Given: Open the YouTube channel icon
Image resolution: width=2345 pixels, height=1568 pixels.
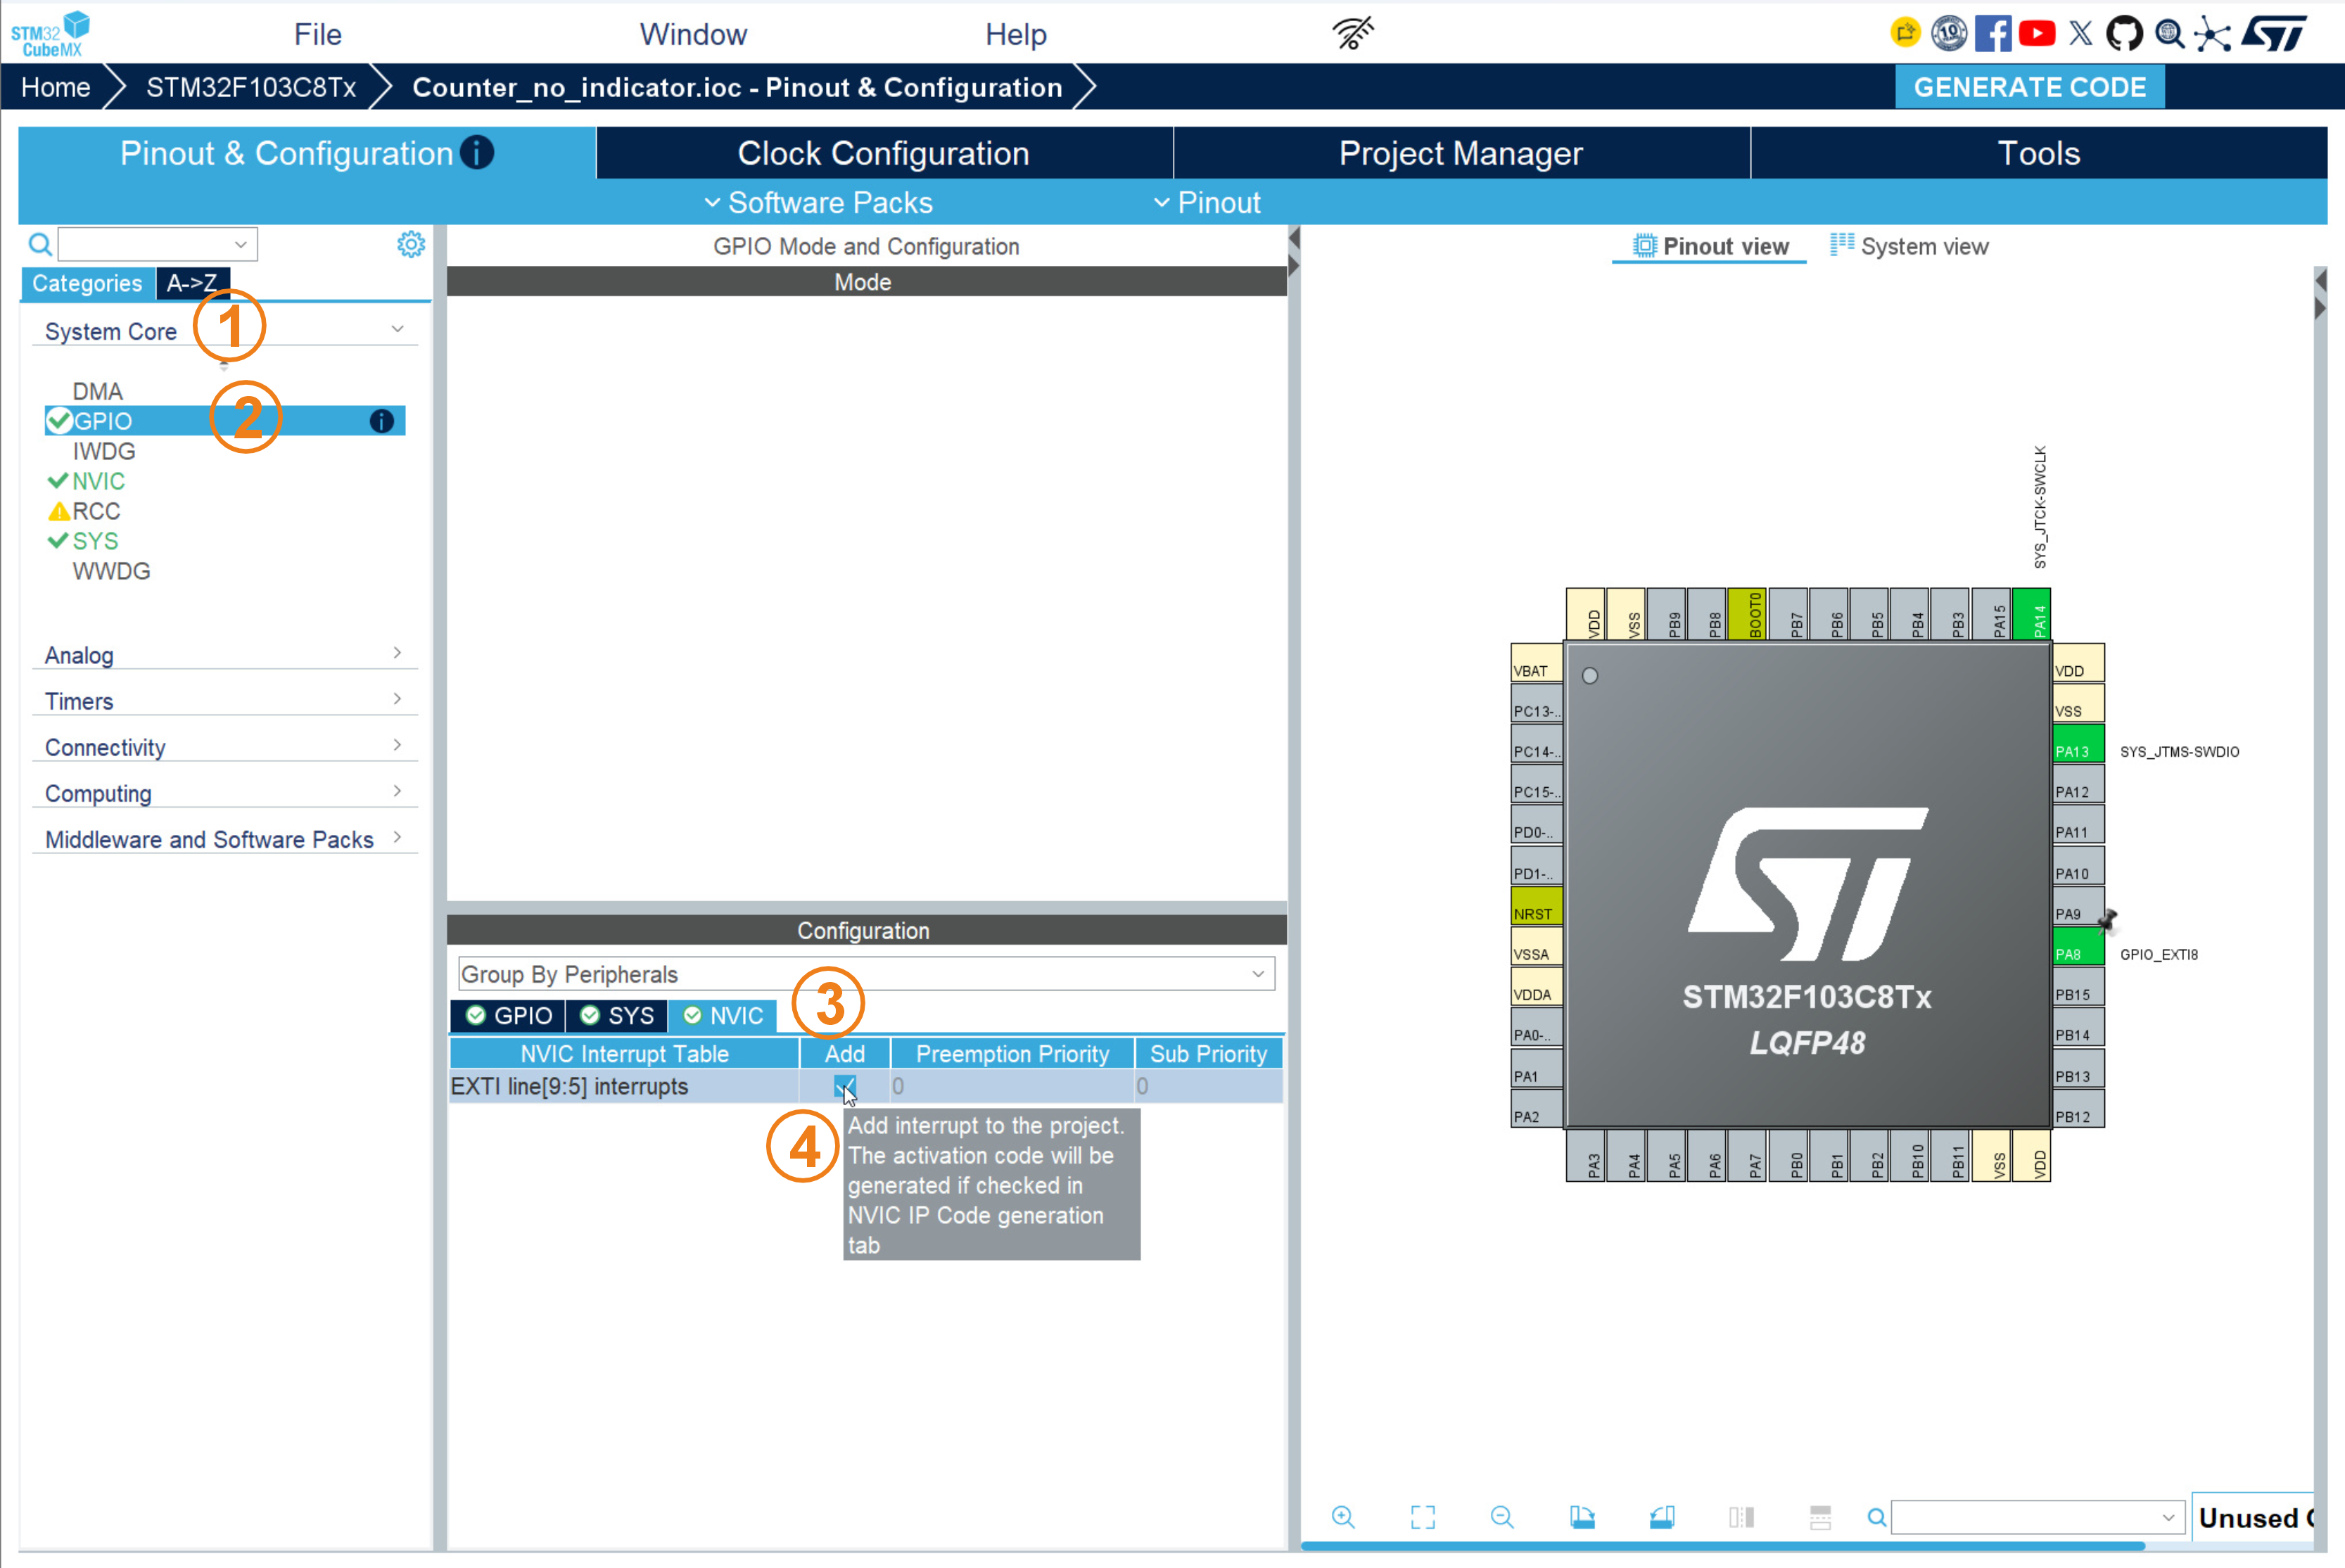Looking at the screenshot, I should point(2037,33).
